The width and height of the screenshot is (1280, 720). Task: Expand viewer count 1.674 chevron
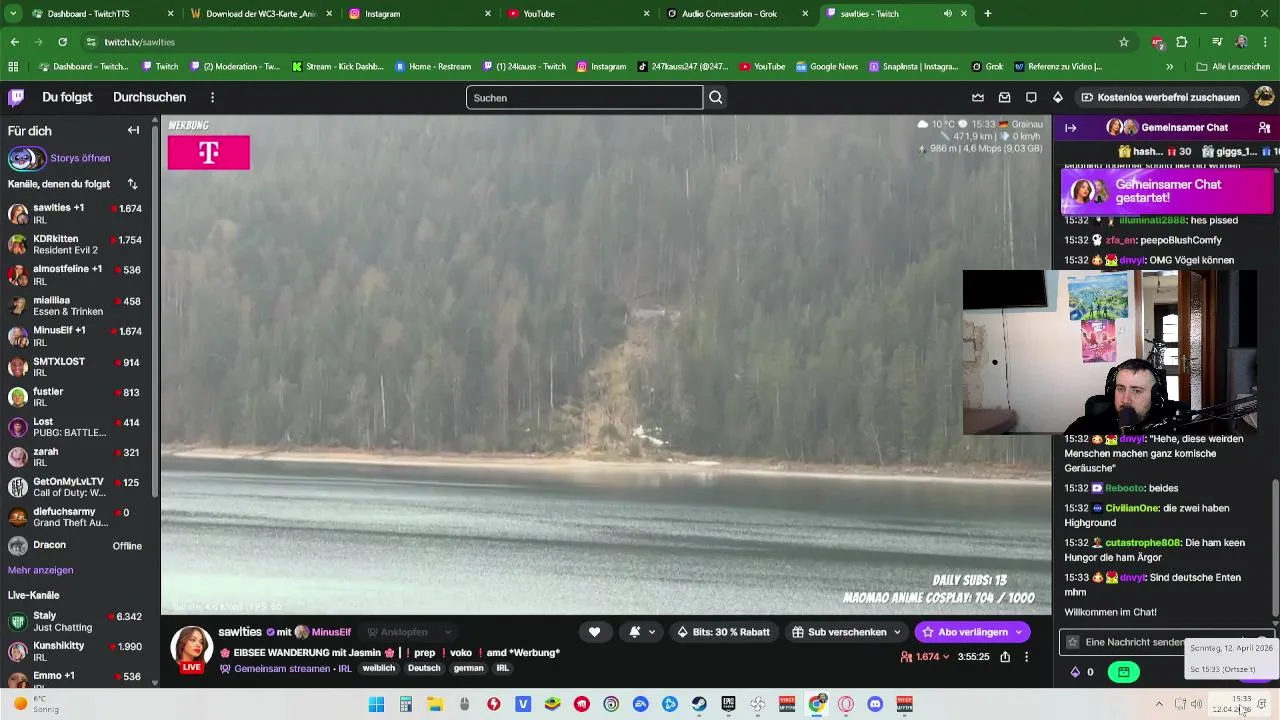pyautogui.click(x=946, y=657)
